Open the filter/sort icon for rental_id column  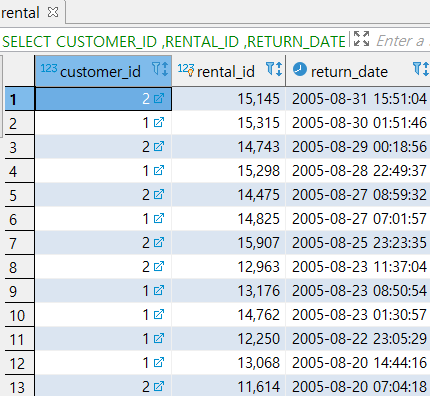[274, 69]
